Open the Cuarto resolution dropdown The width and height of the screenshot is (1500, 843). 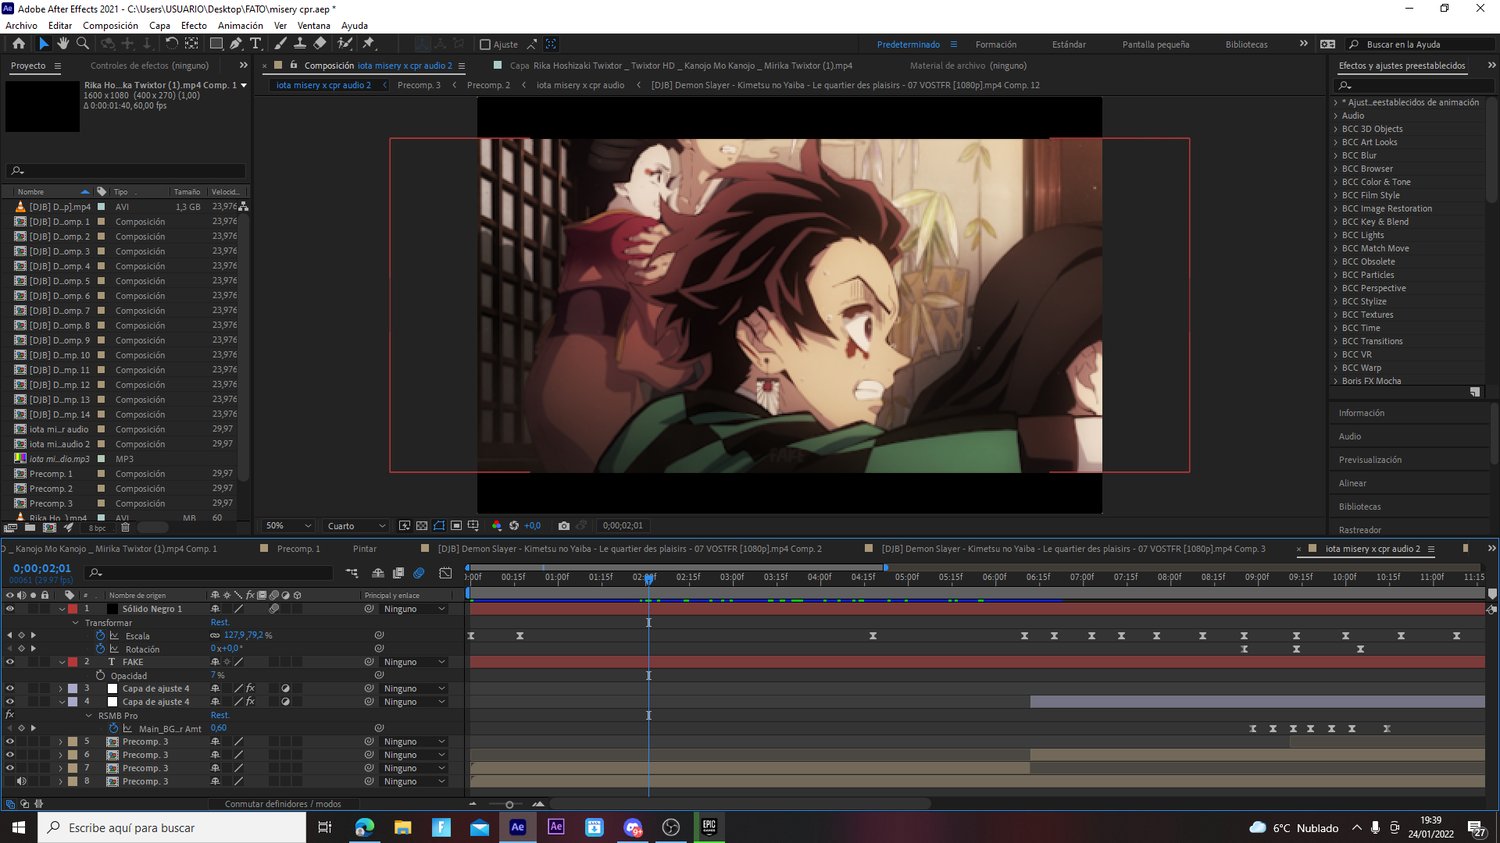pyautogui.click(x=356, y=526)
